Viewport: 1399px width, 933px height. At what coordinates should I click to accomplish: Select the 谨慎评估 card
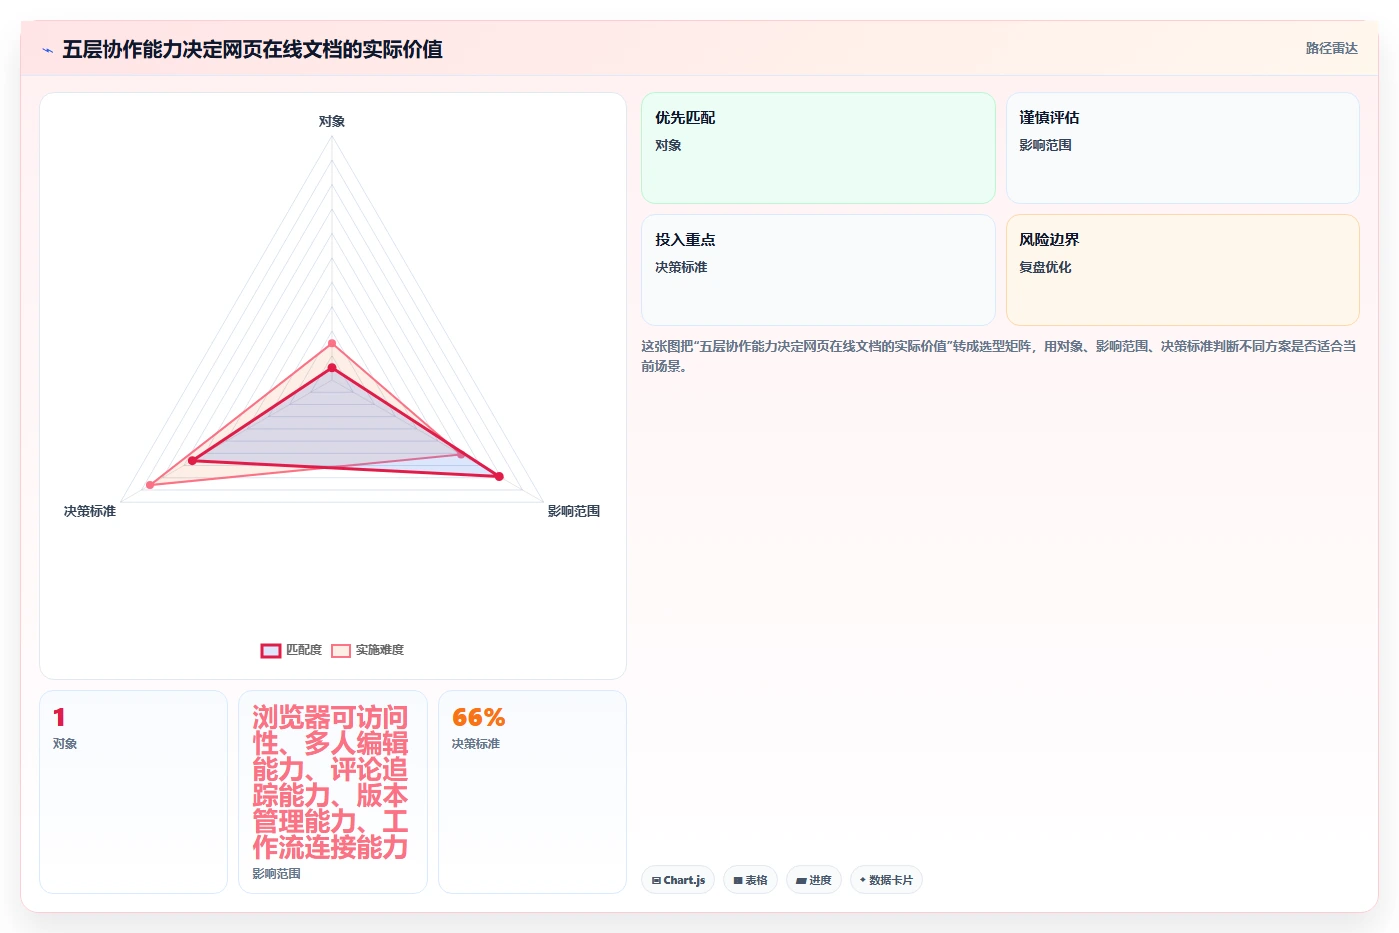[x=1182, y=148]
